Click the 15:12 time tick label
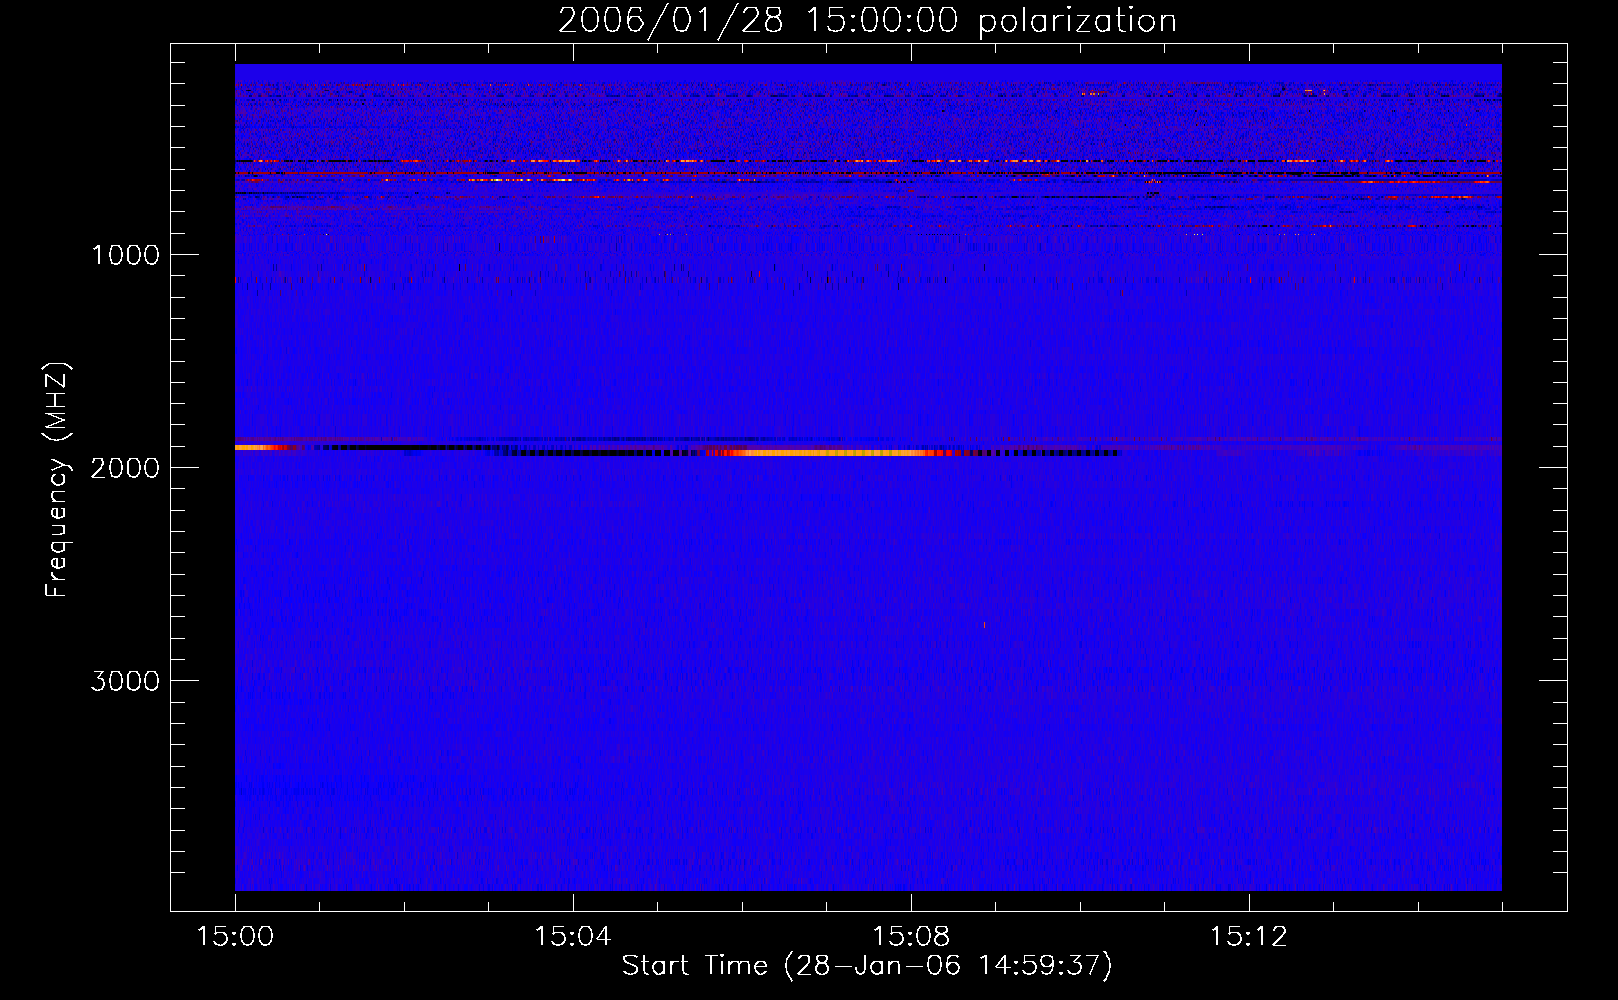Screen dimensions: 1618x1000 1249,937
